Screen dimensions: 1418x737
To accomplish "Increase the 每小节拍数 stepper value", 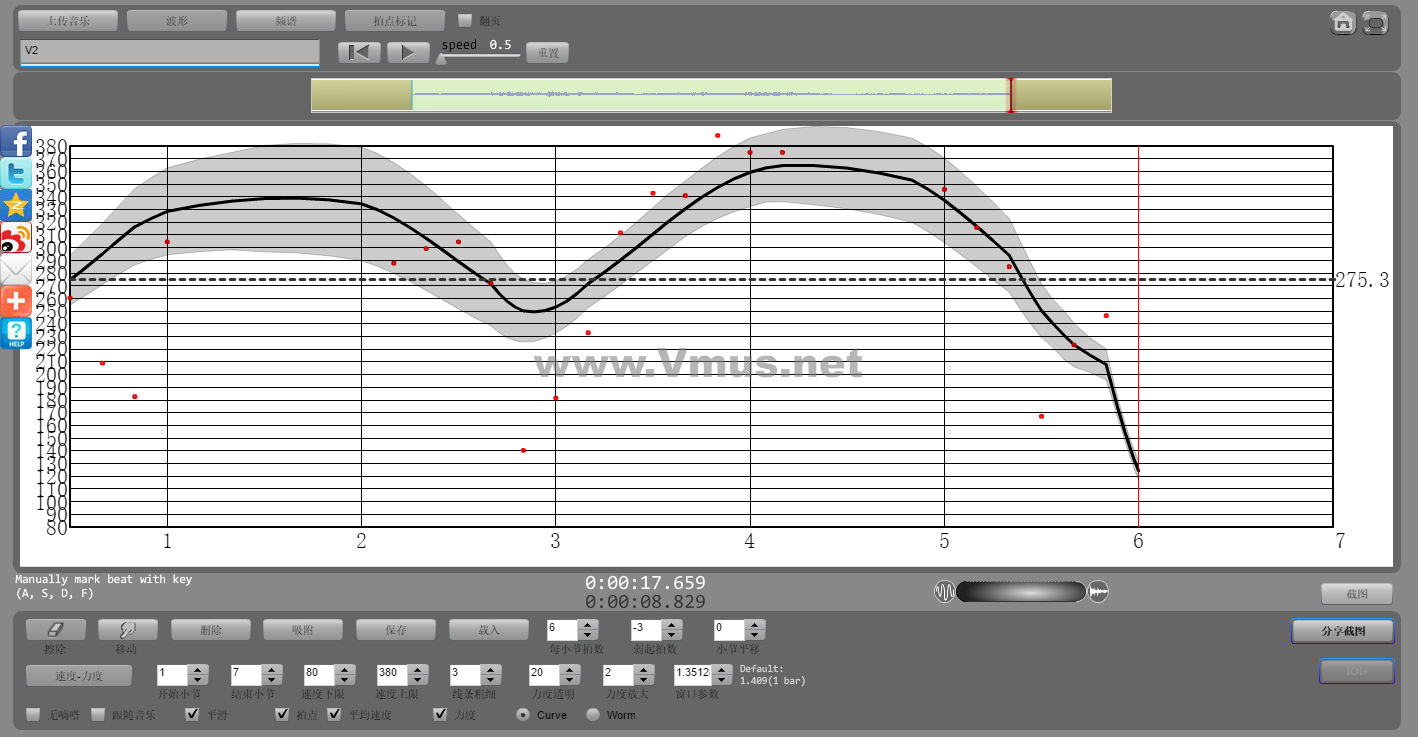I will point(588,625).
